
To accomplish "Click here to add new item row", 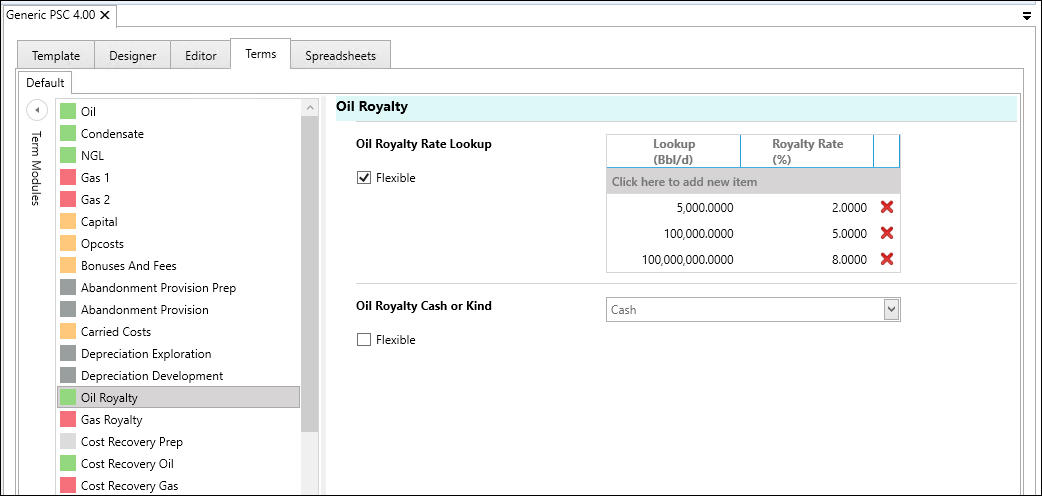I will 753,182.
